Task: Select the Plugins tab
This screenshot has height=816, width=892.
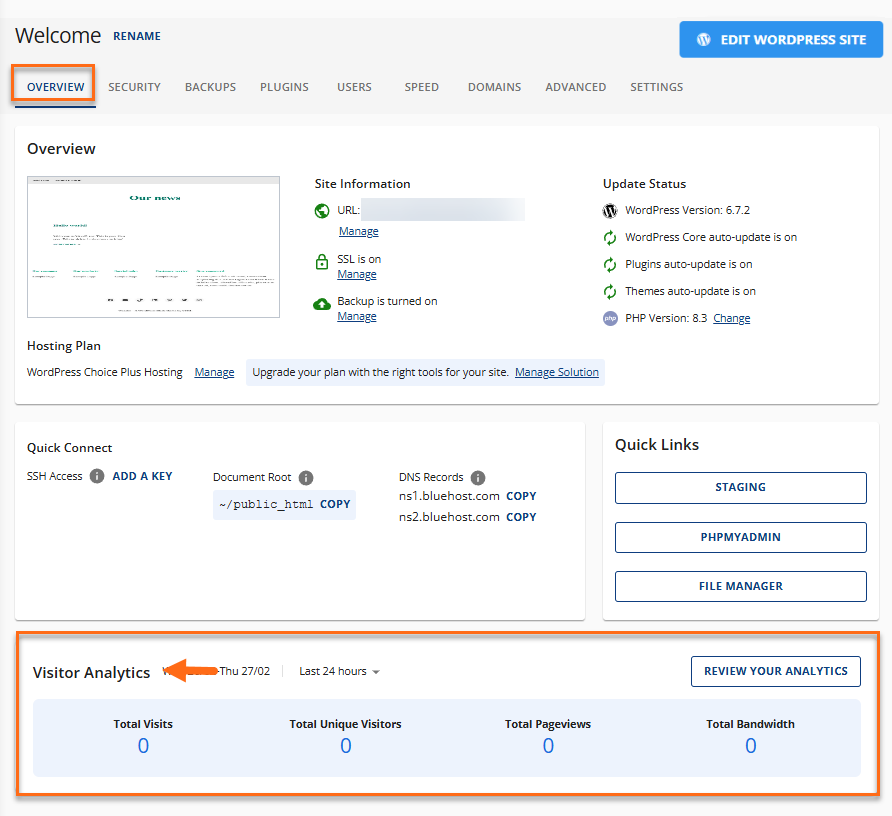Action: (x=284, y=87)
